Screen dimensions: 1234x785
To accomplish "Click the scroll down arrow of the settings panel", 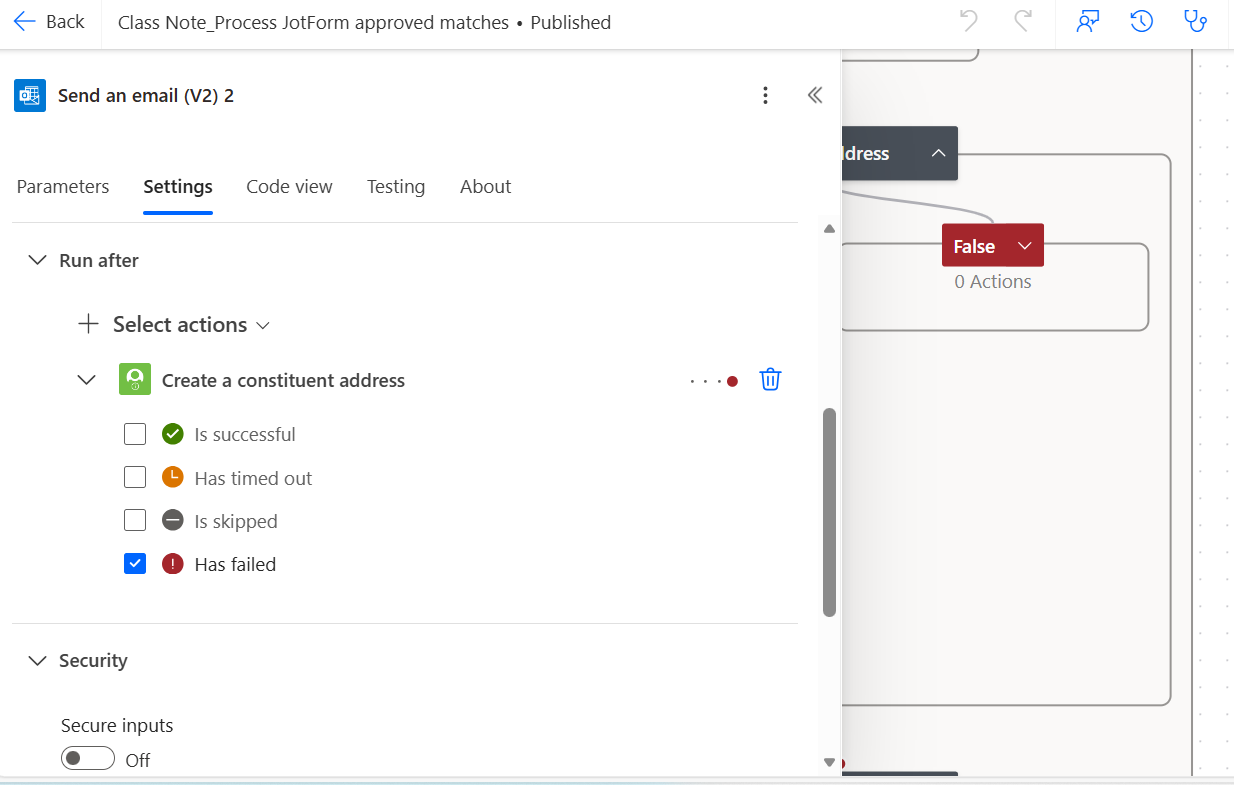I will point(829,762).
